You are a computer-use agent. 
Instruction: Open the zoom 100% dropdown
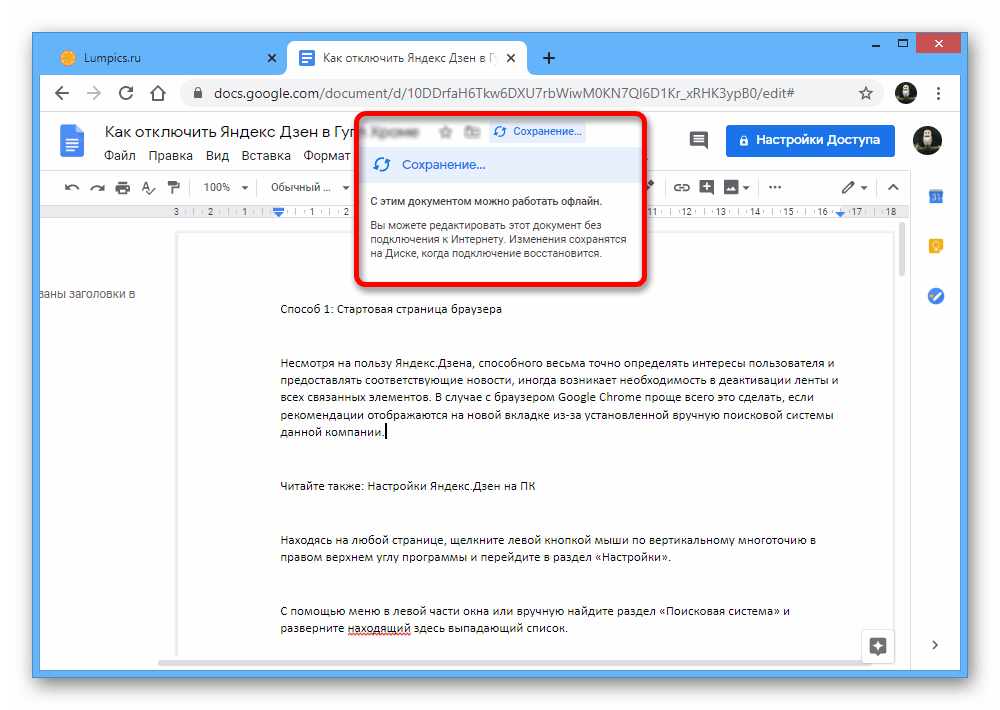coord(225,188)
